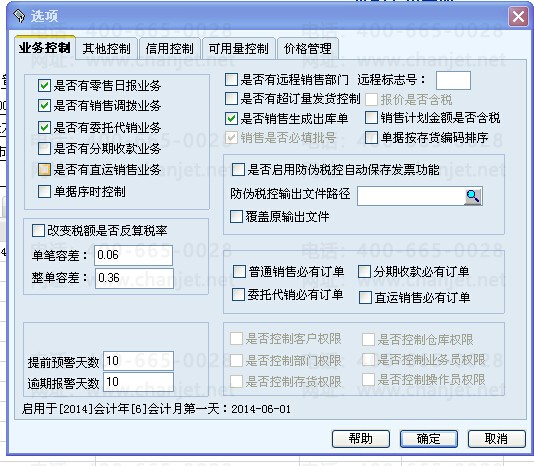The height and width of the screenshot is (466, 534).
Task: Enable 是否有远程销售部门 checkbox
Action: click(x=232, y=80)
